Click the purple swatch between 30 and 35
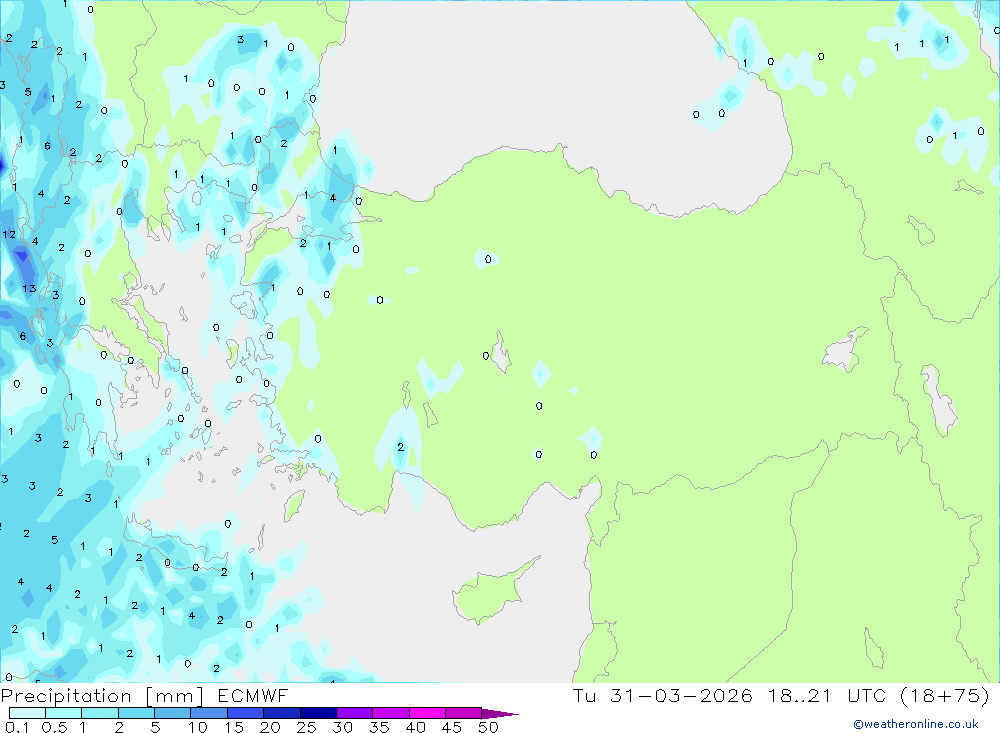Image resolution: width=1000 pixels, height=733 pixels. (x=355, y=713)
